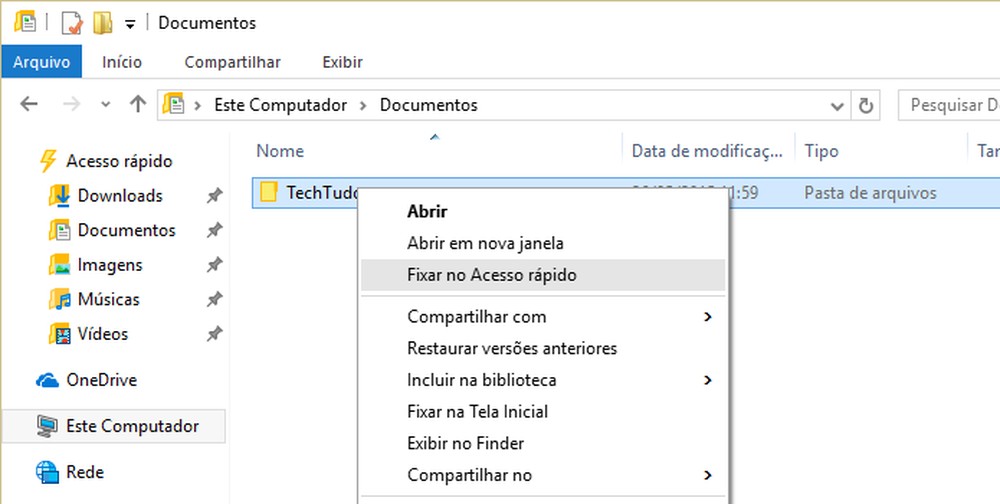The height and width of the screenshot is (504, 1000).
Task: Click the Downloads folder icon in sidebar
Action: (x=59, y=196)
